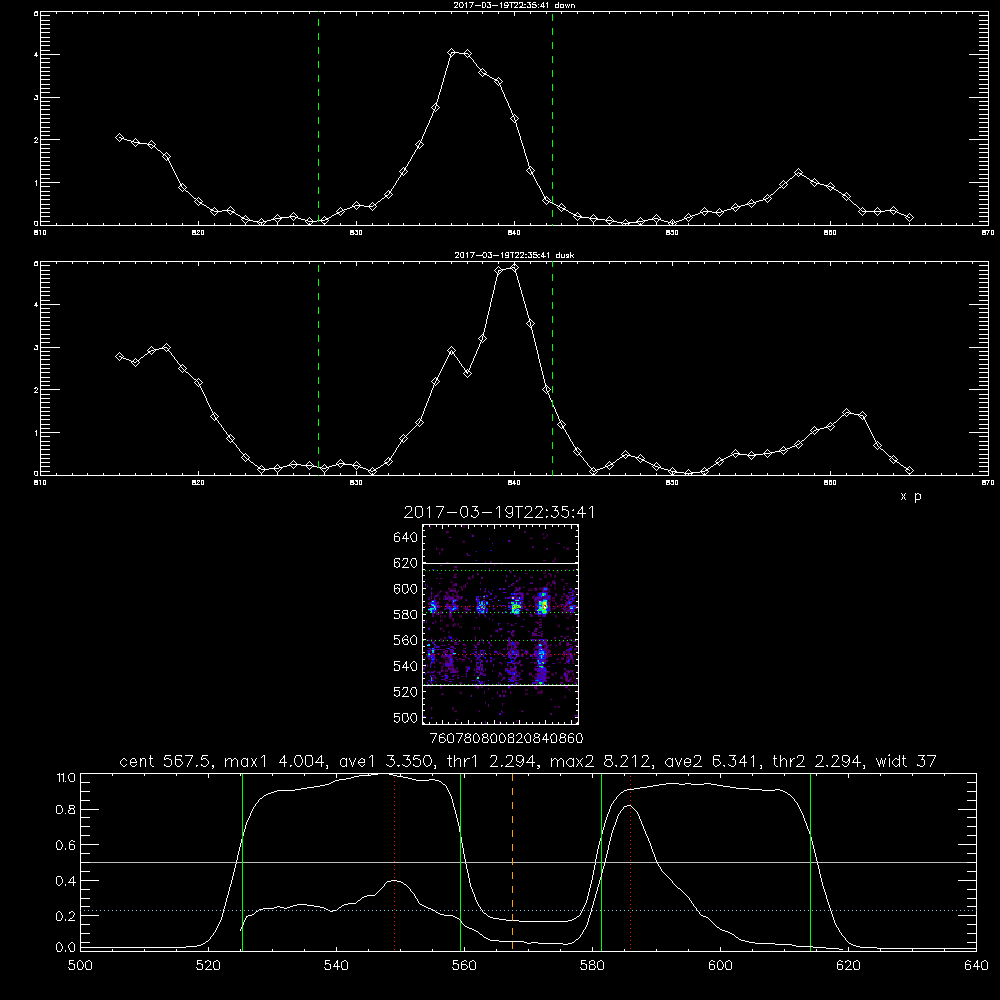
Task: Click the "500" label on the image's vertical axis
Action: tap(406, 718)
